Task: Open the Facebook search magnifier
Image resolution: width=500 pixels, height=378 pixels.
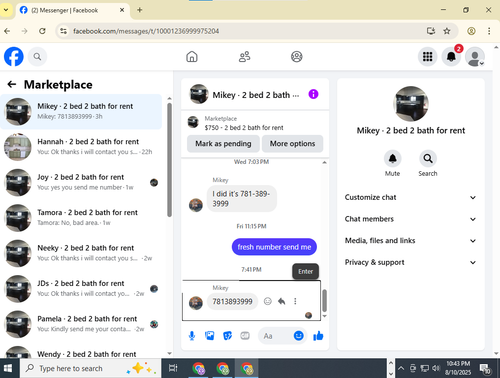Action: tap(37, 57)
